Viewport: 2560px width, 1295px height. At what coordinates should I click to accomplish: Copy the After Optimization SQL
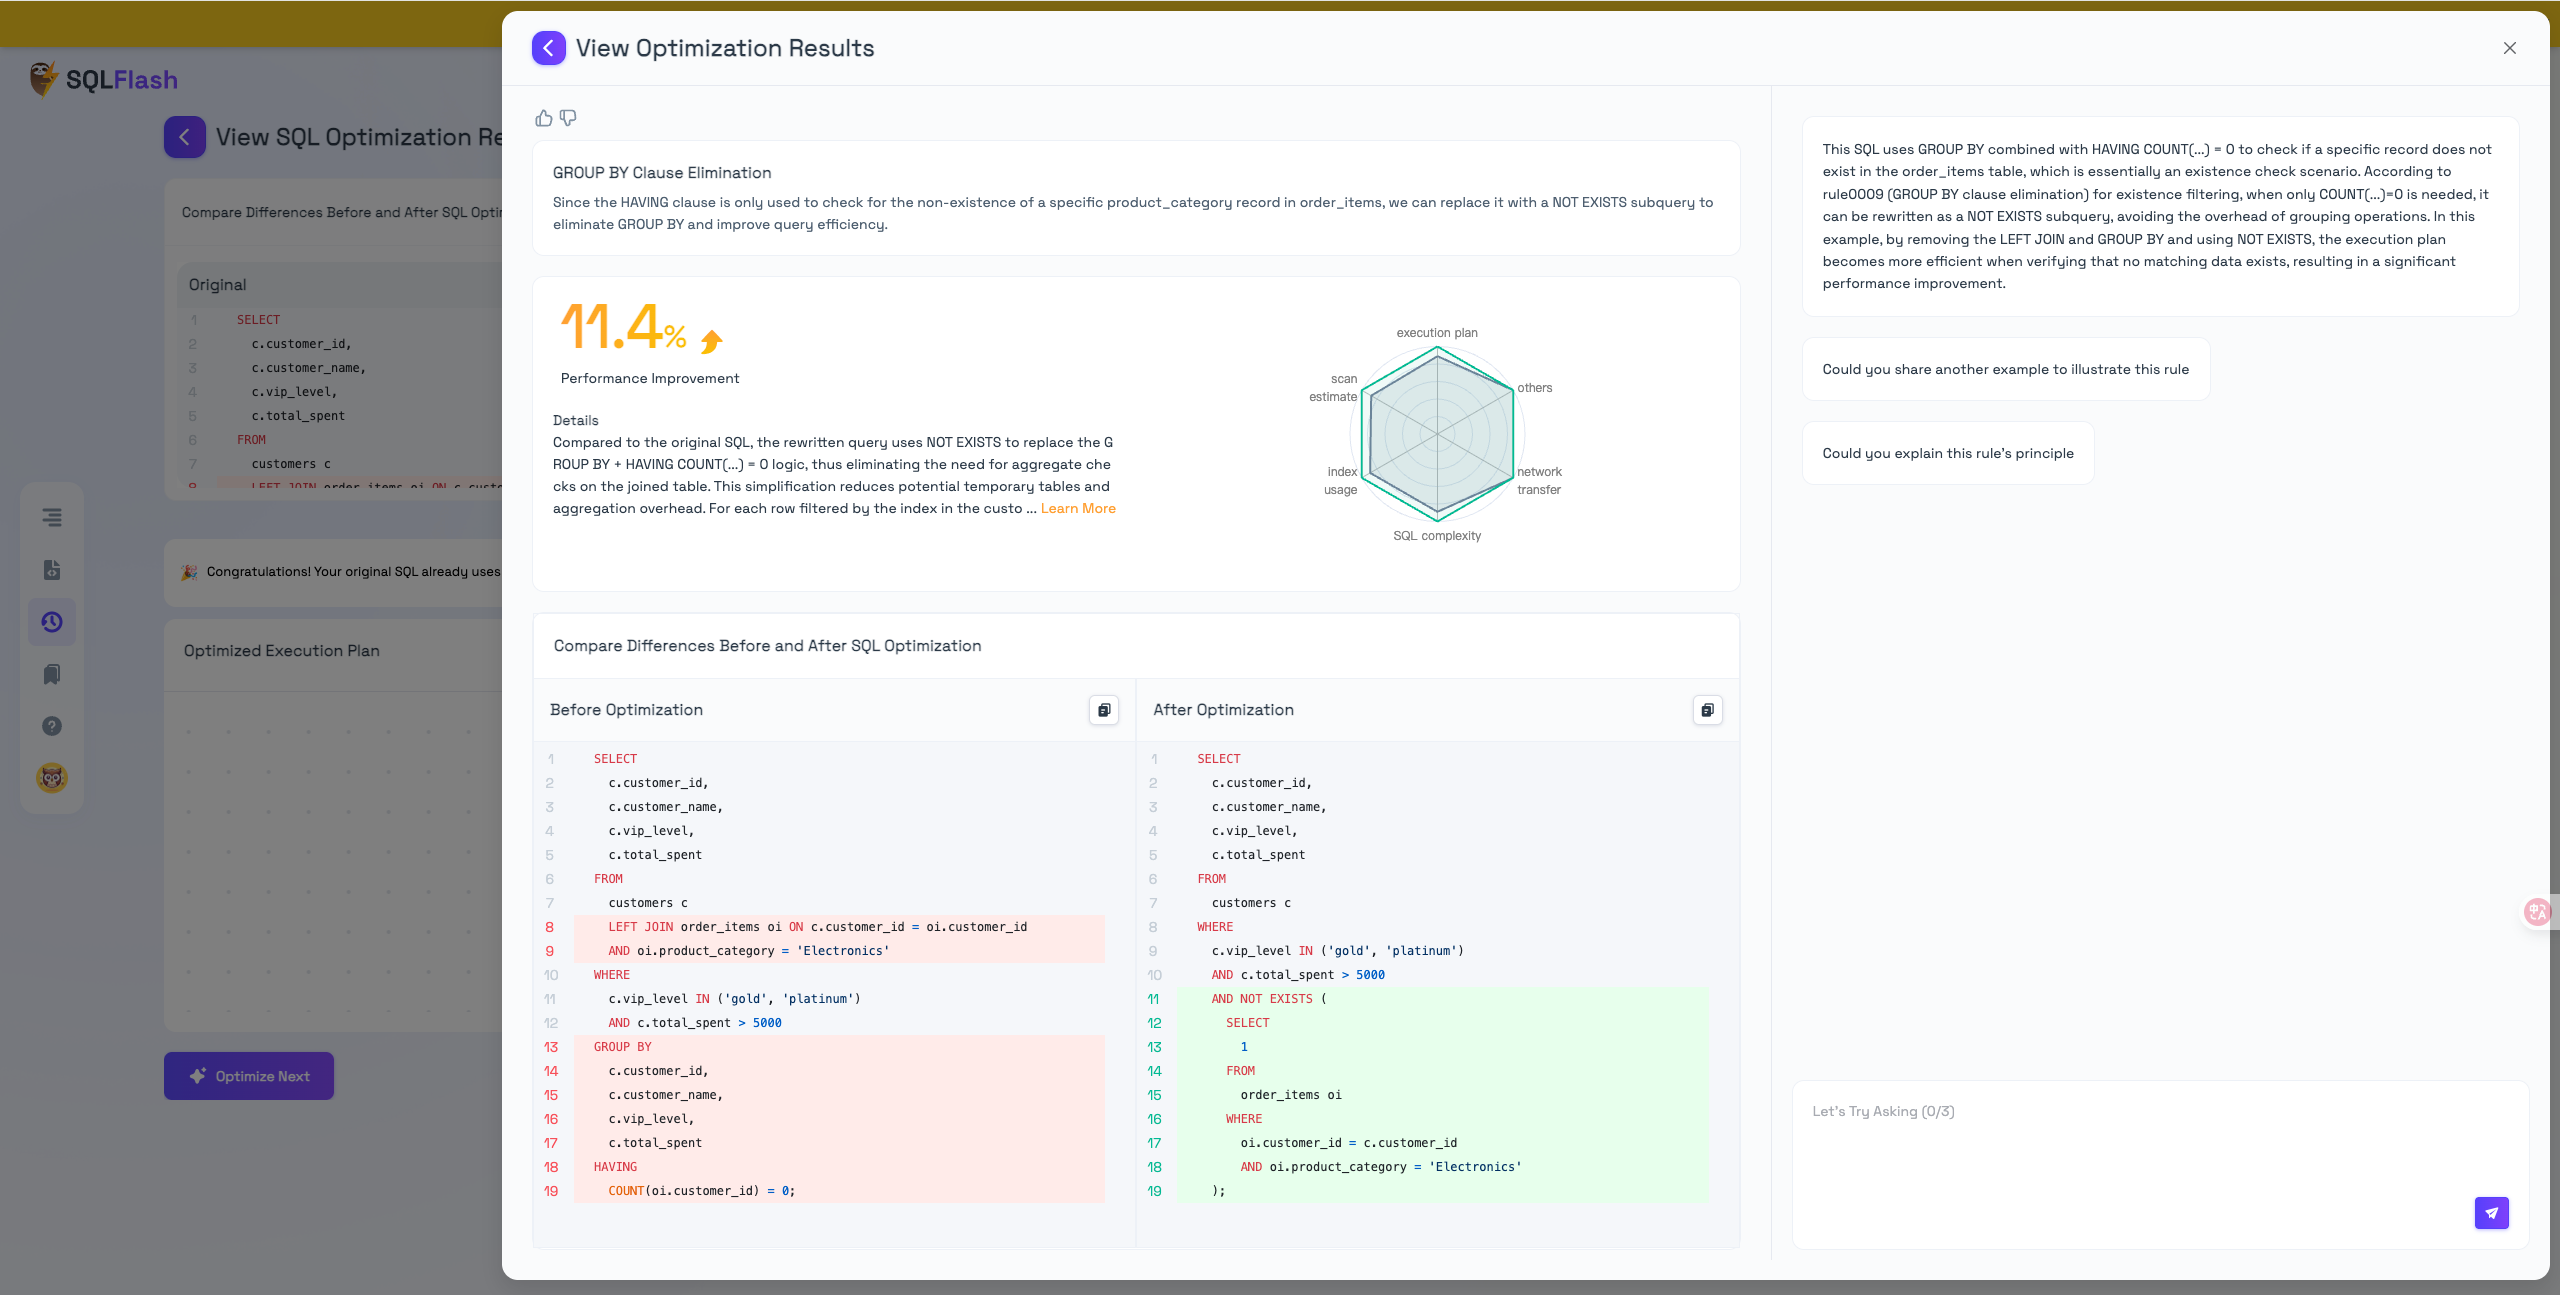[x=1707, y=710]
